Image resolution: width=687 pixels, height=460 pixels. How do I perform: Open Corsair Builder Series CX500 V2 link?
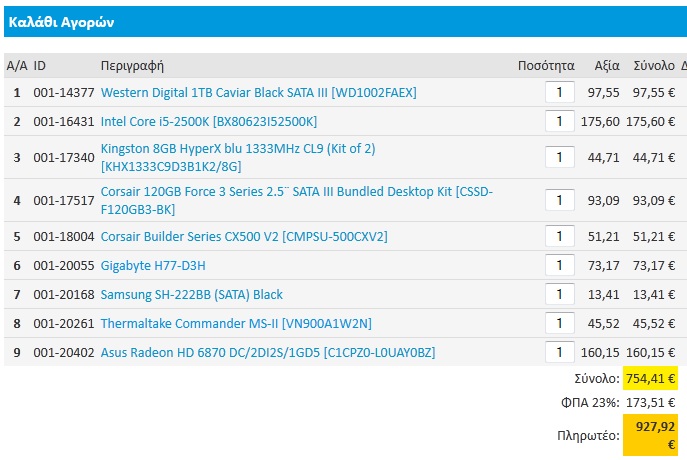244,237
